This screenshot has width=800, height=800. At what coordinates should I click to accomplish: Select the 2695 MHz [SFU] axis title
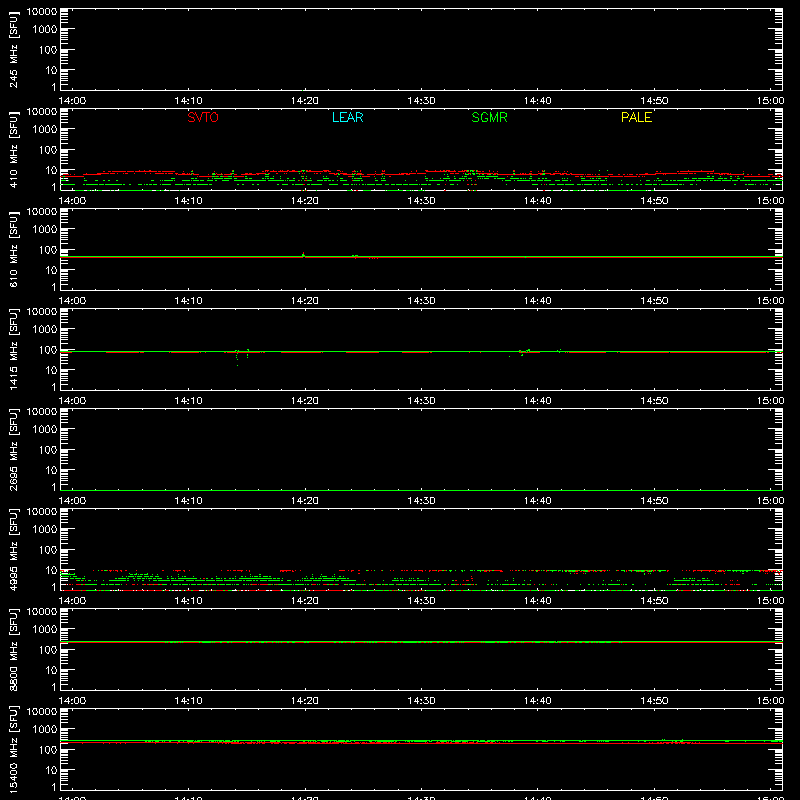14,450
